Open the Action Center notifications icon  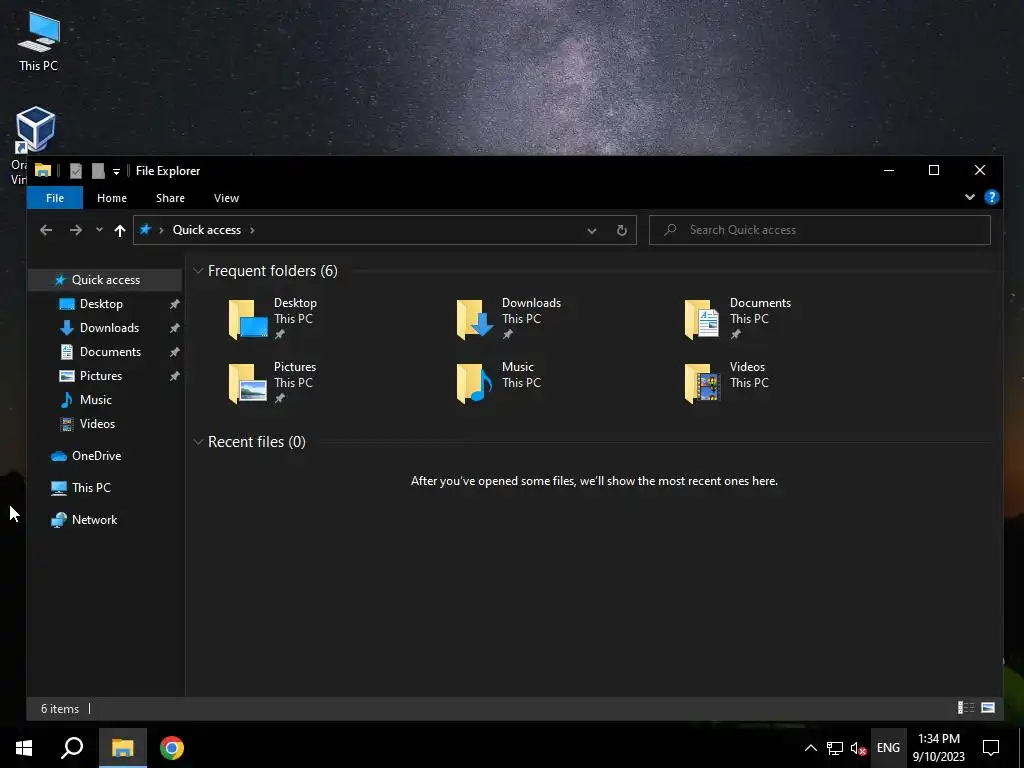pyautogui.click(x=991, y=748)
